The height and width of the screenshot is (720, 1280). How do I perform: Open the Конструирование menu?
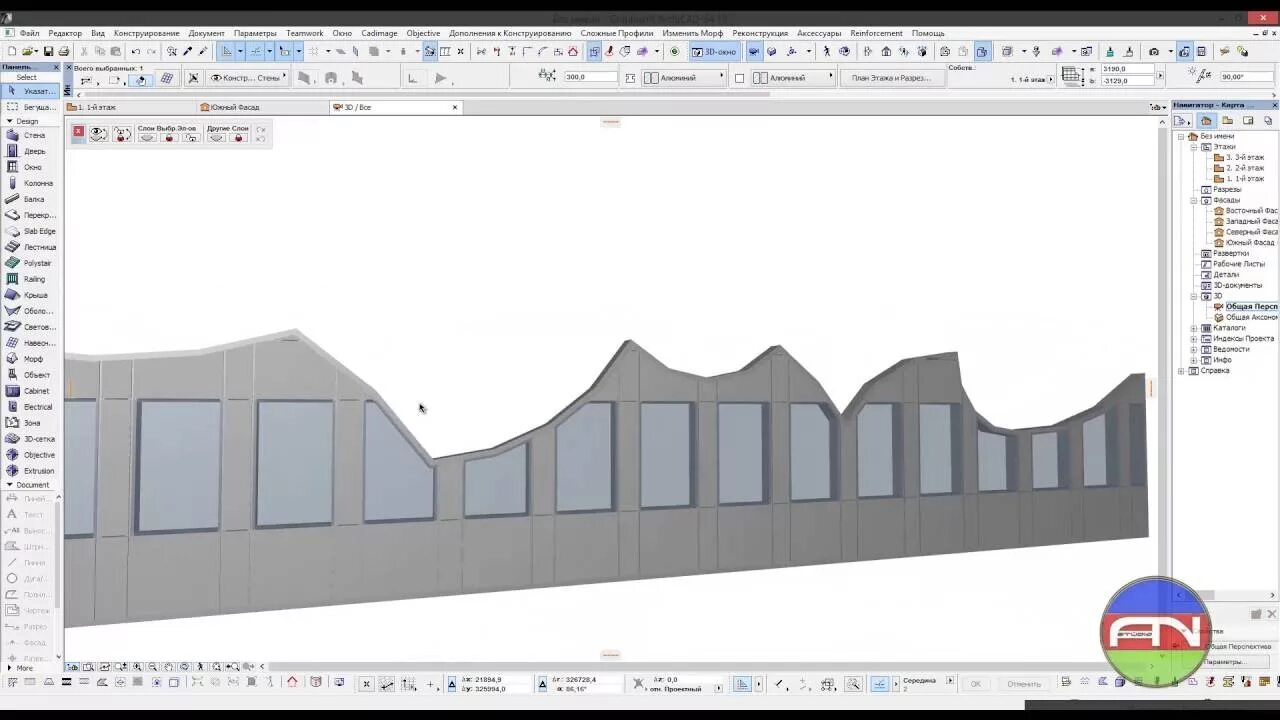coord(147,33)
